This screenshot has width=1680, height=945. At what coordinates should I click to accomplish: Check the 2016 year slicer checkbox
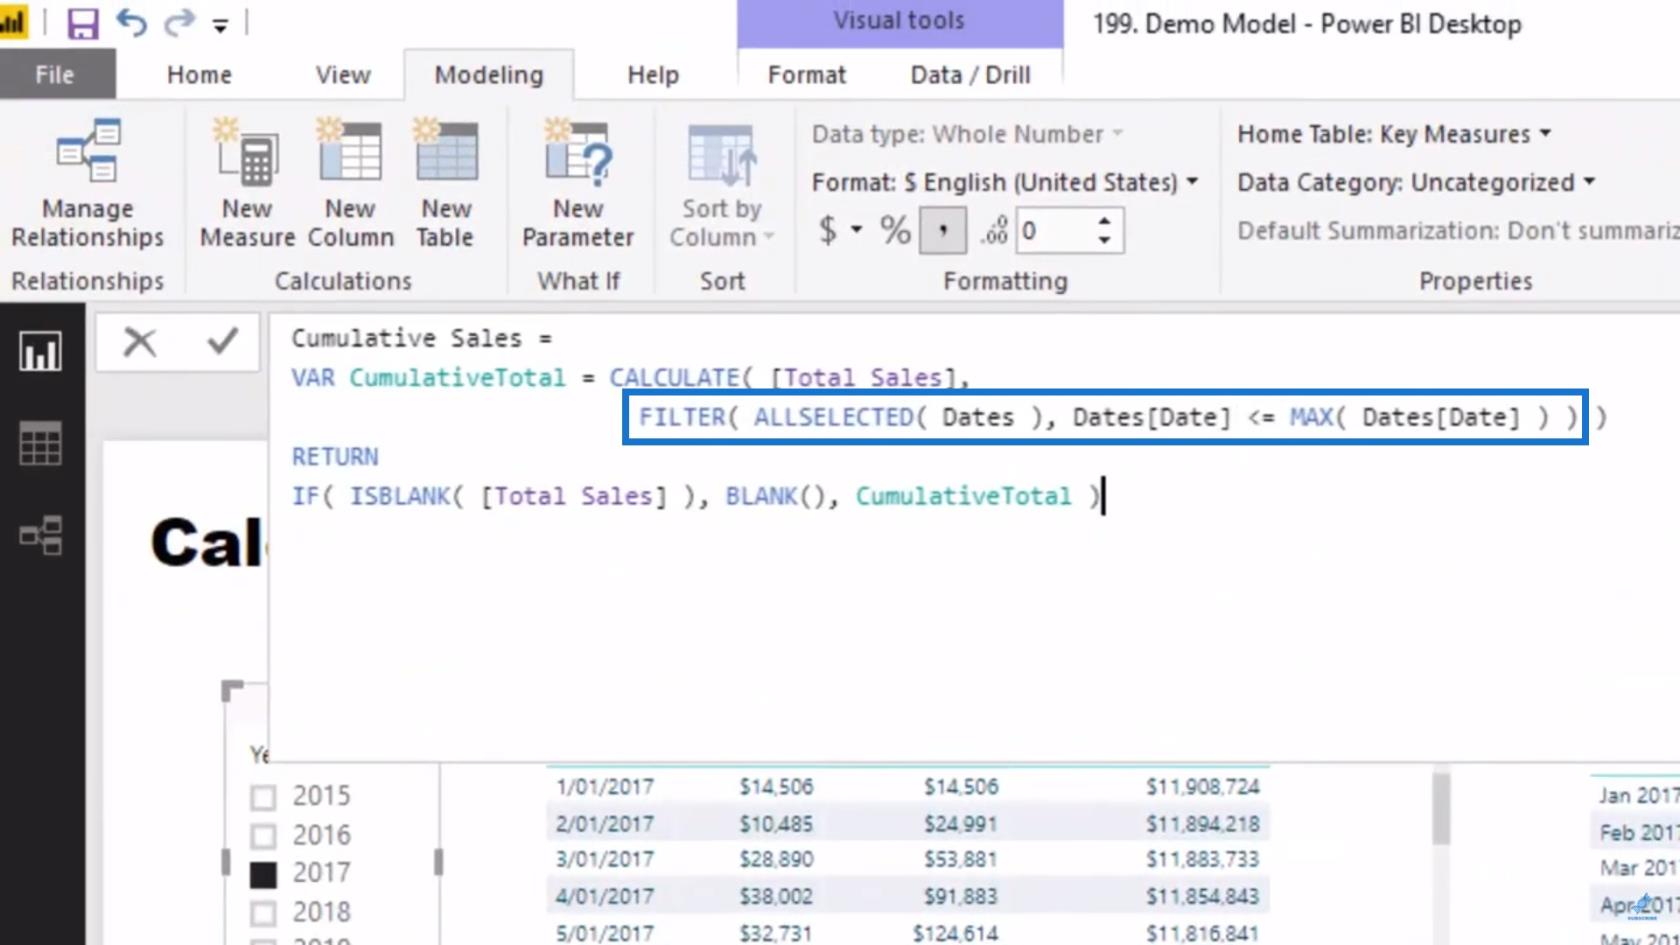tap(263, 836)
